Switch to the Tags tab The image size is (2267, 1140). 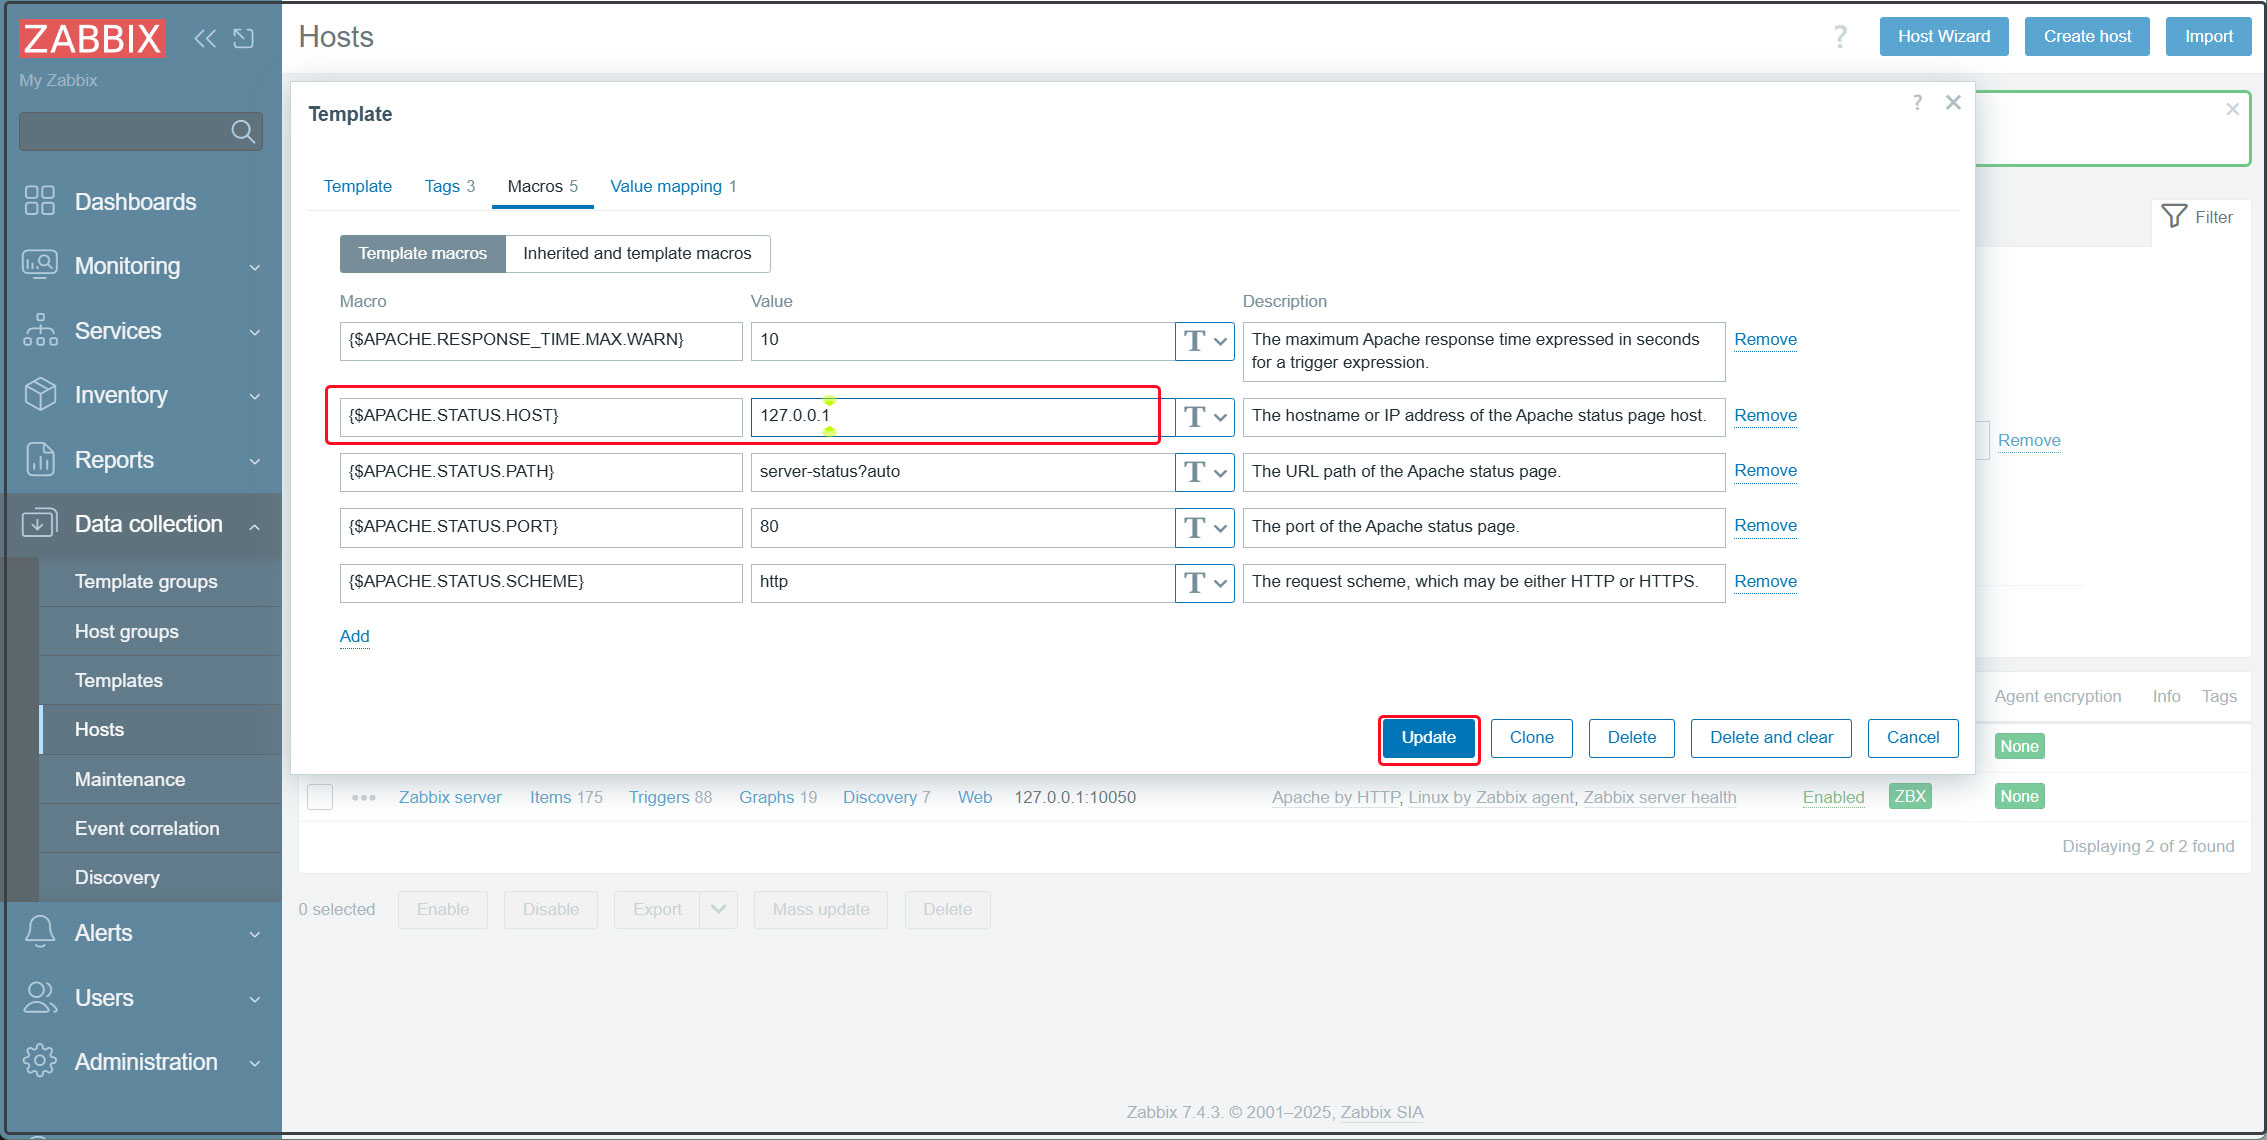(449, 186)
